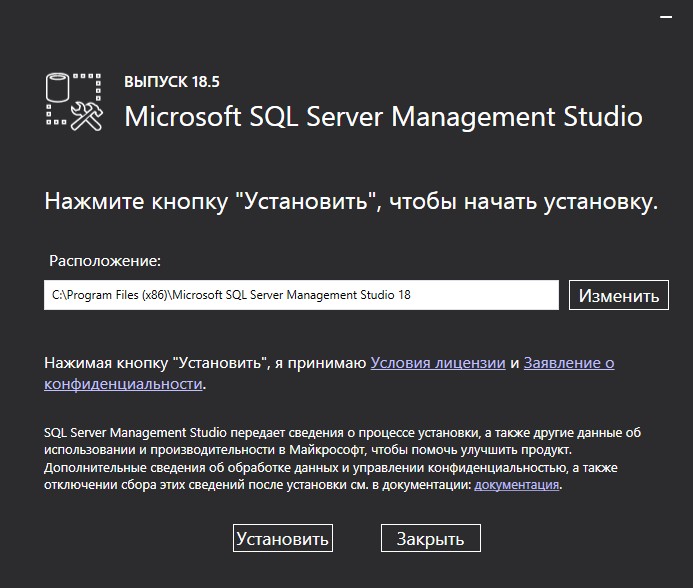Click the ВЫПУСК 18.5 version text
Screen dimensions: 693x588
pos(172,82)
